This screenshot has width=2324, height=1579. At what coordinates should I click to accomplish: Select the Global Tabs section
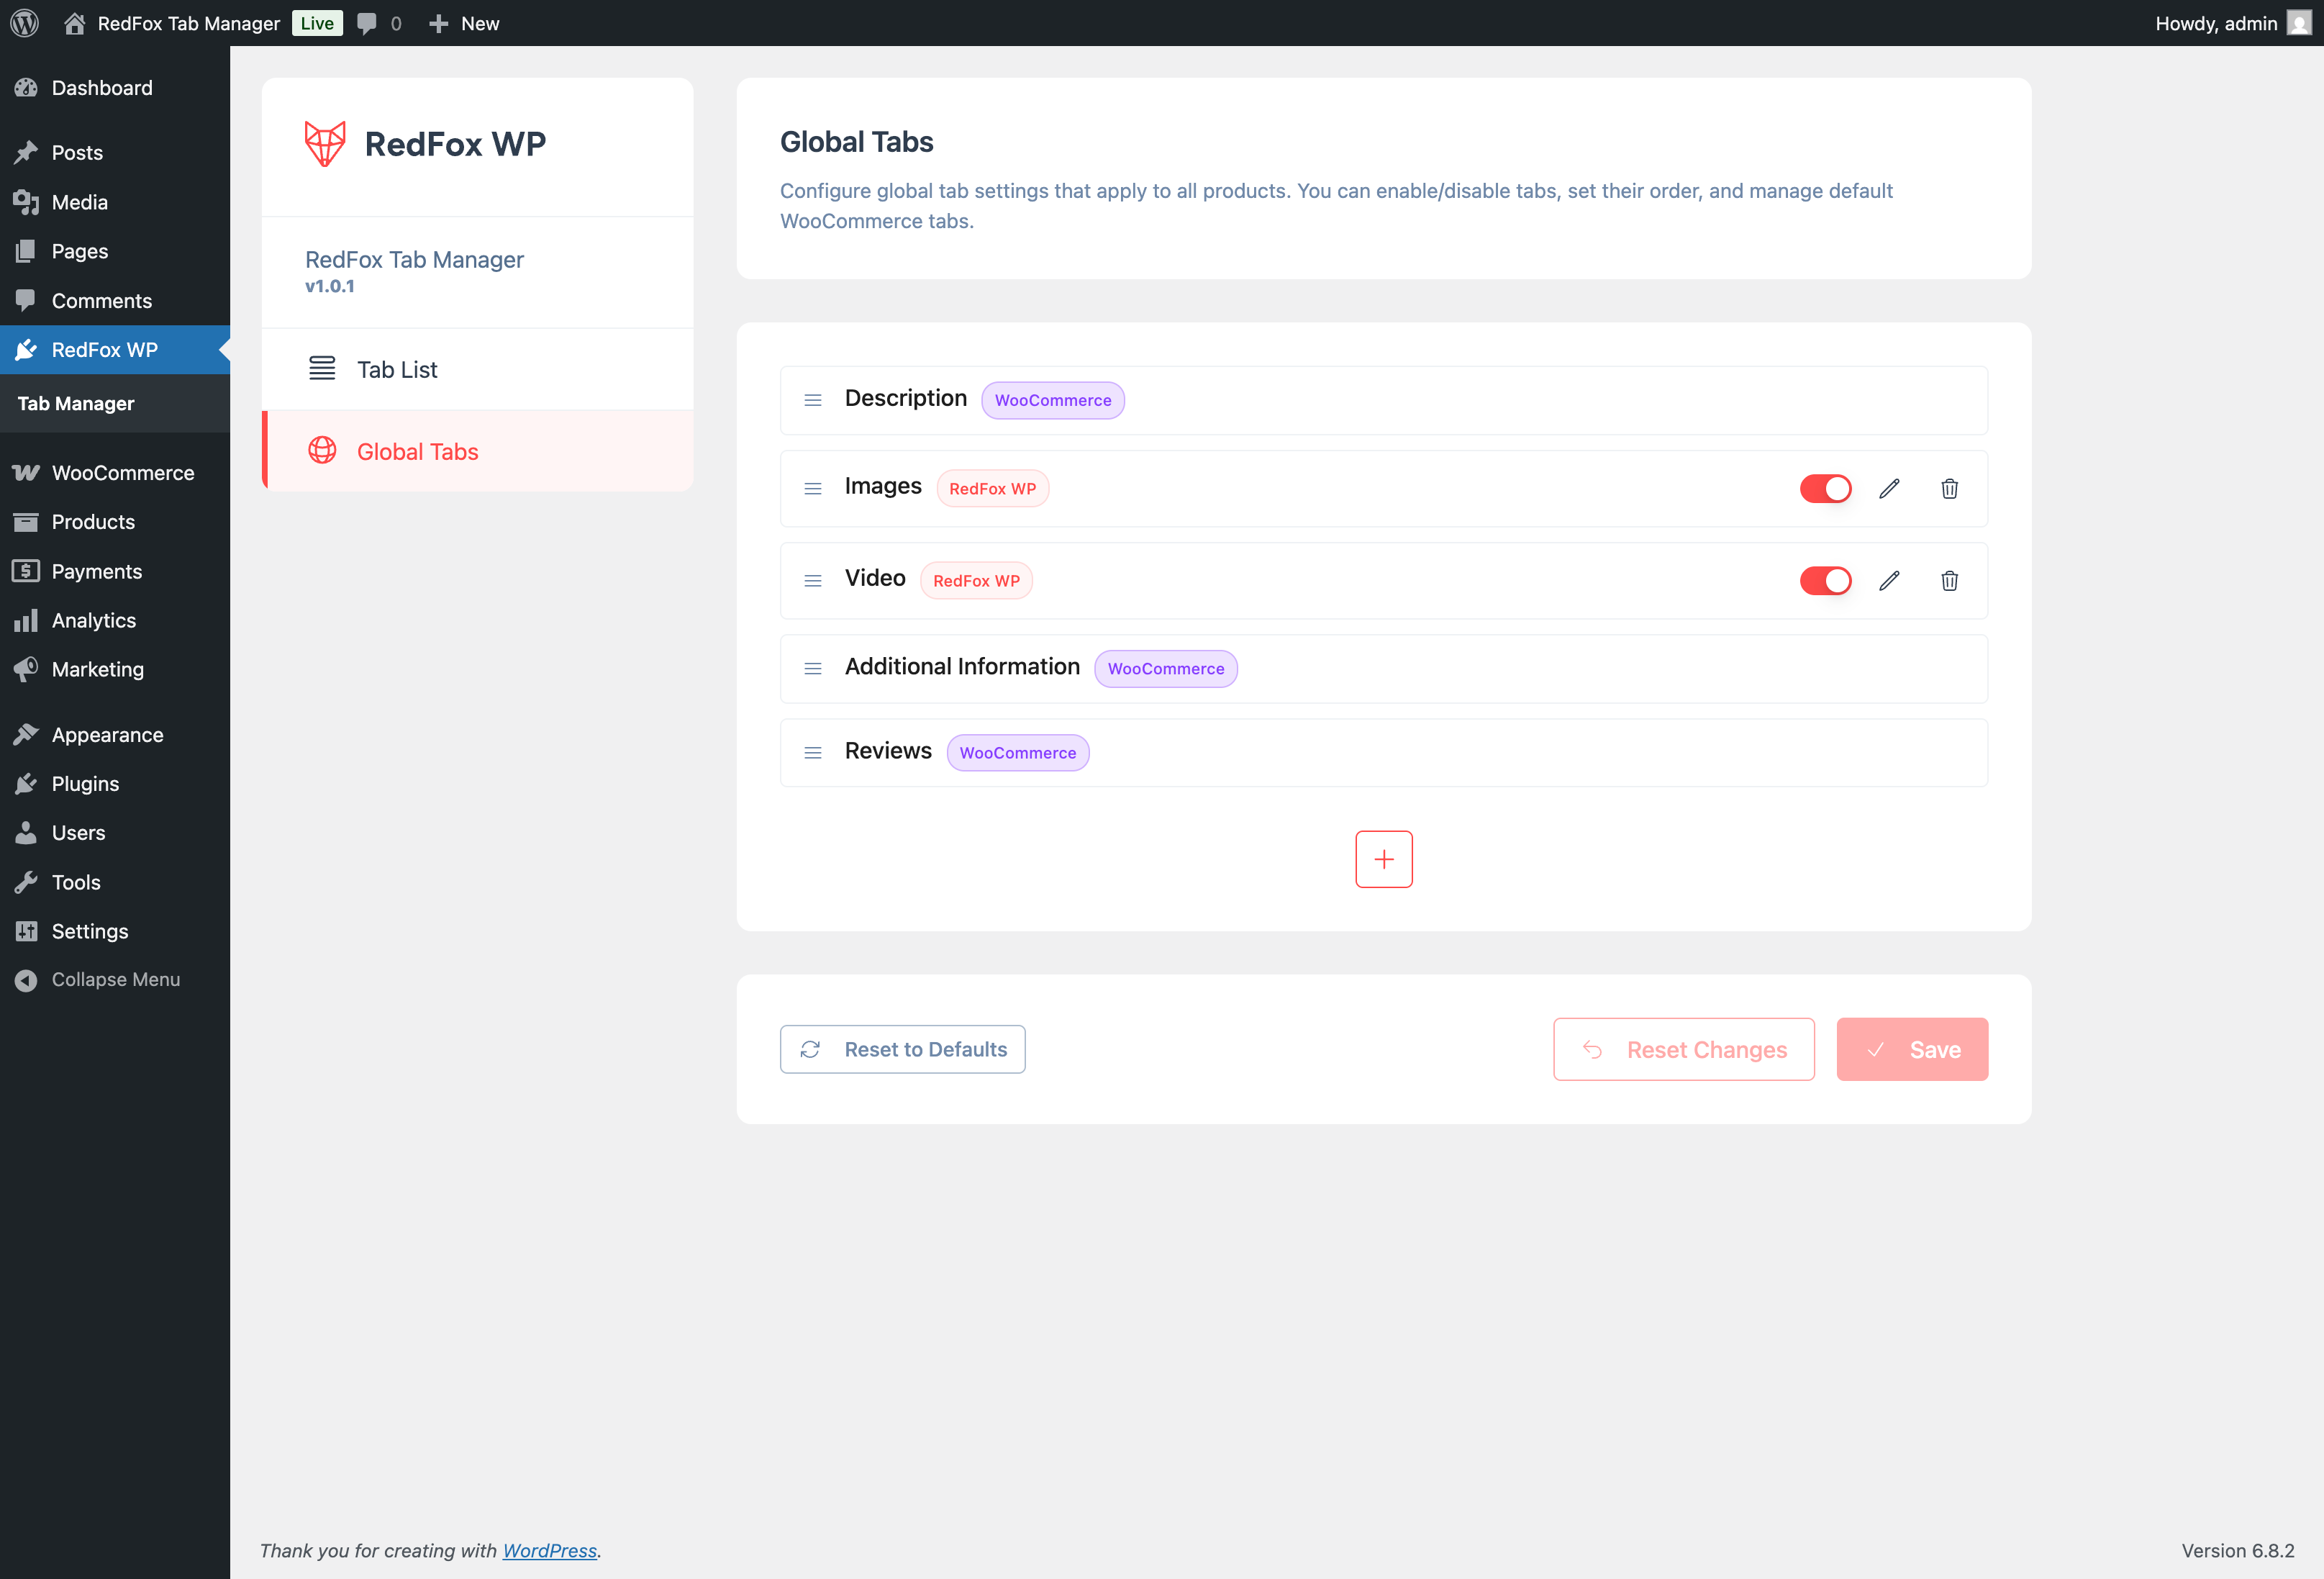(x=477, y=451)
